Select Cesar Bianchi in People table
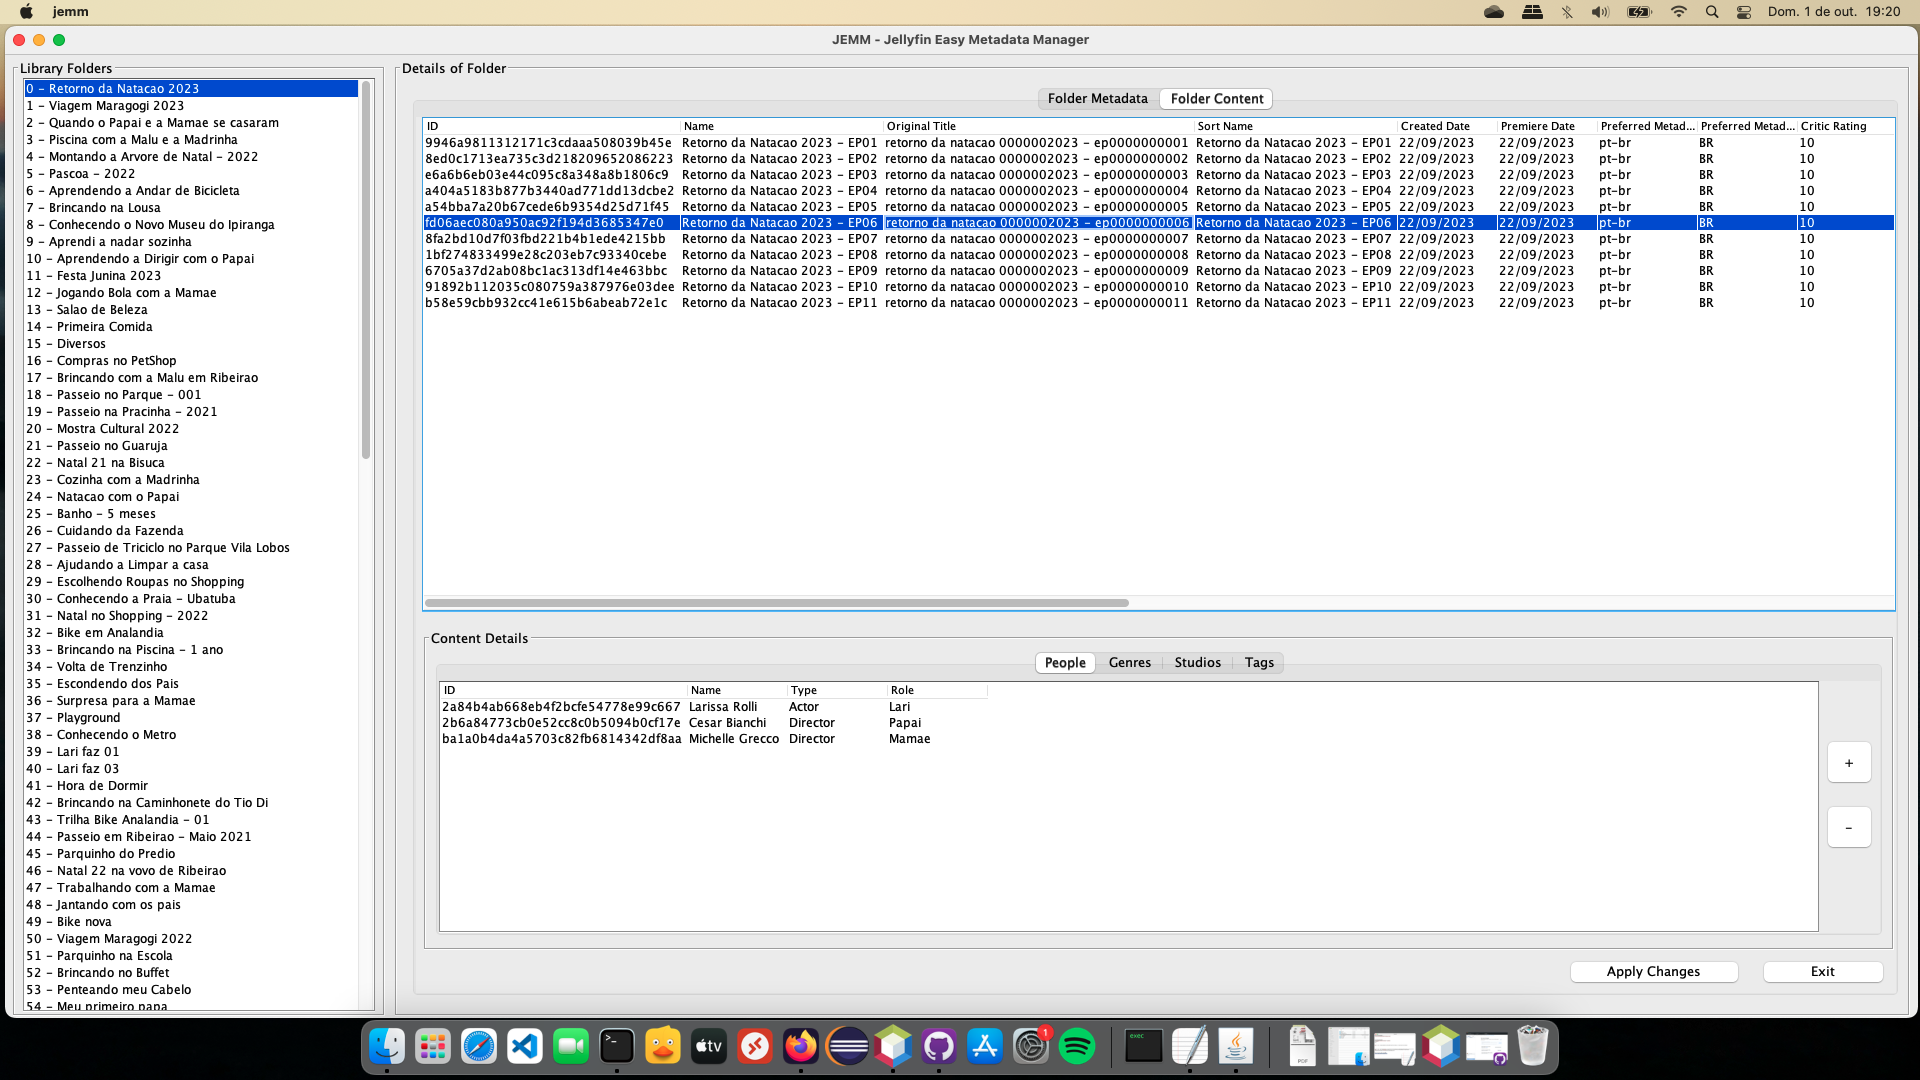 click(x=727, y=723)
